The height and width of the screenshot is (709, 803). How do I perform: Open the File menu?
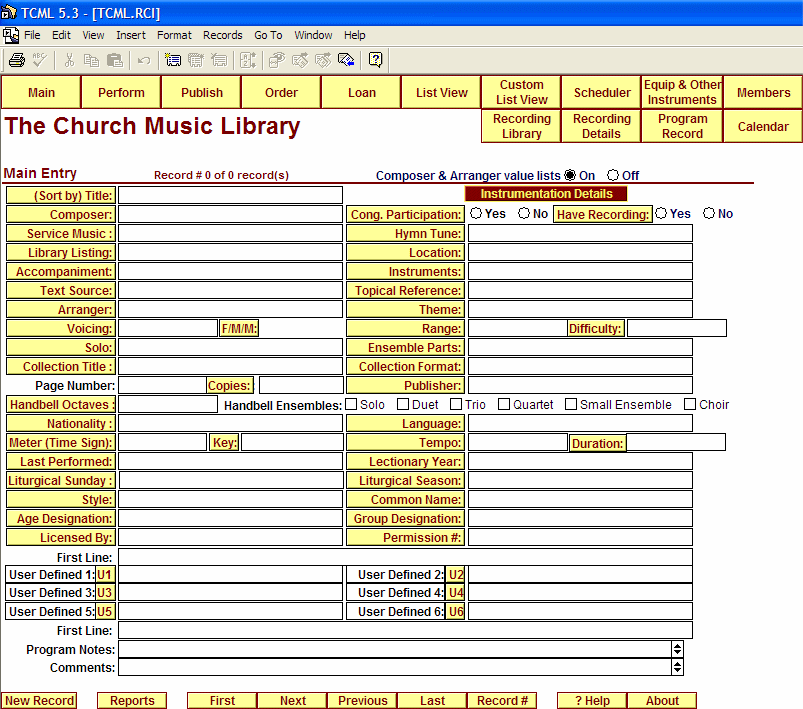pyautogui.click(x=32, y=35)
